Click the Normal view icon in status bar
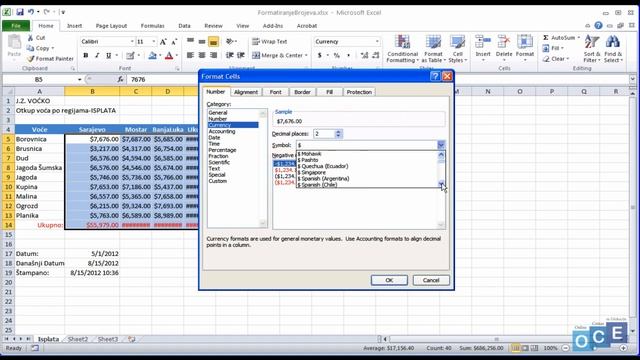640x360 pixels. [516, 348]
